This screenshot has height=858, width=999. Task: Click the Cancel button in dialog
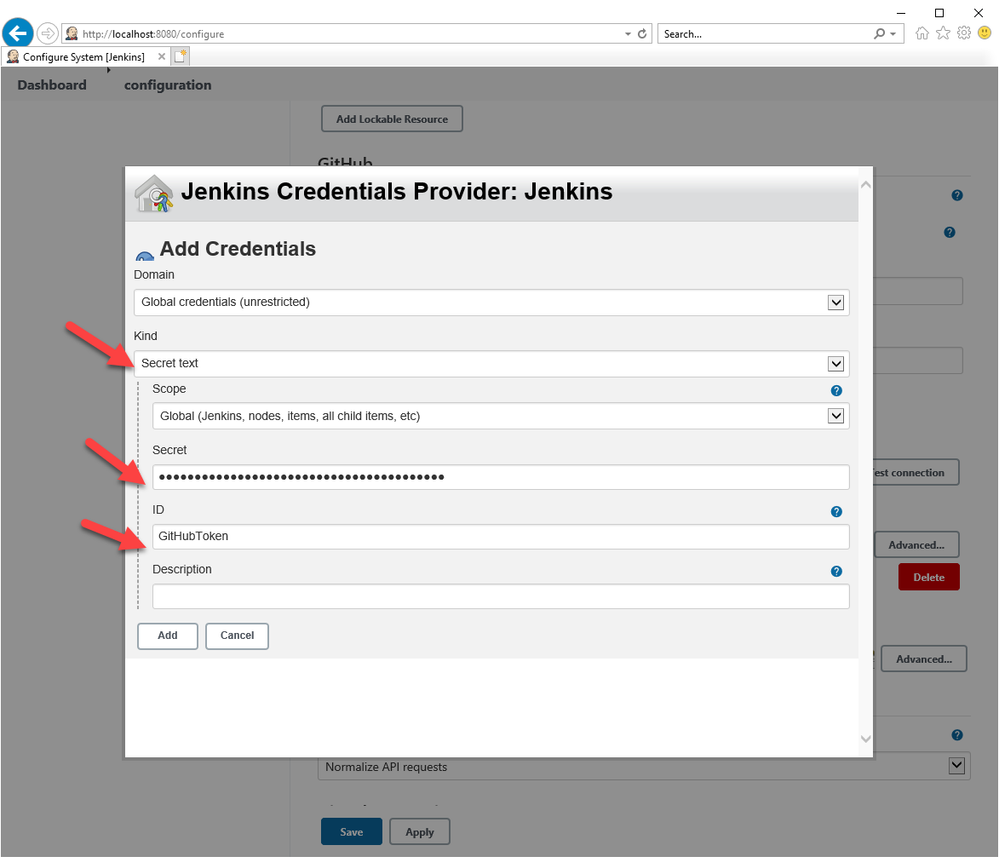tap(237, 636)
